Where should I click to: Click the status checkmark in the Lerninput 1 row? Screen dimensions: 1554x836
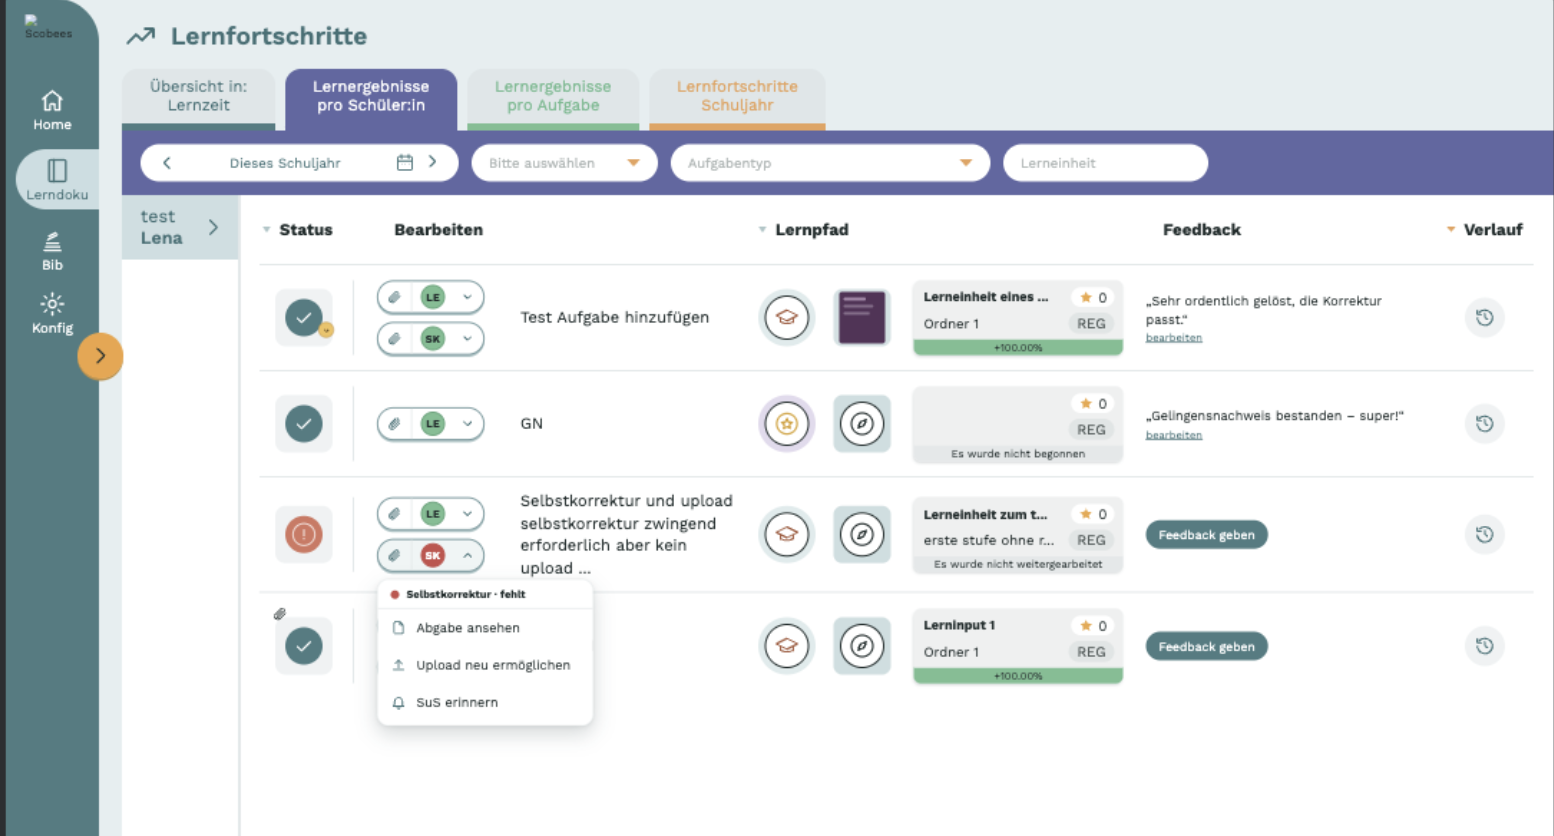click(304, 646)
